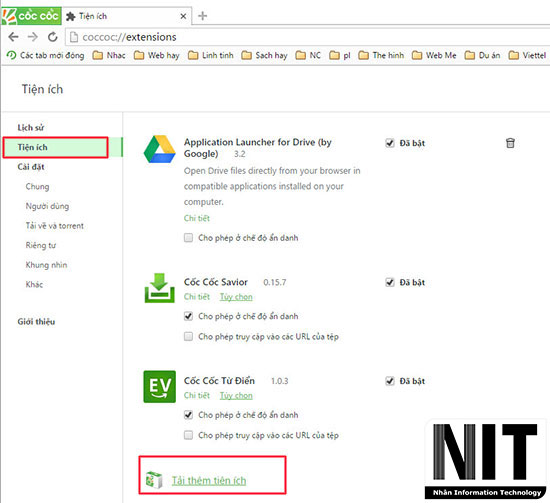Screen dimensions: 550x503
Task: Open the Người dùng settings section
Action: point(47,206)
